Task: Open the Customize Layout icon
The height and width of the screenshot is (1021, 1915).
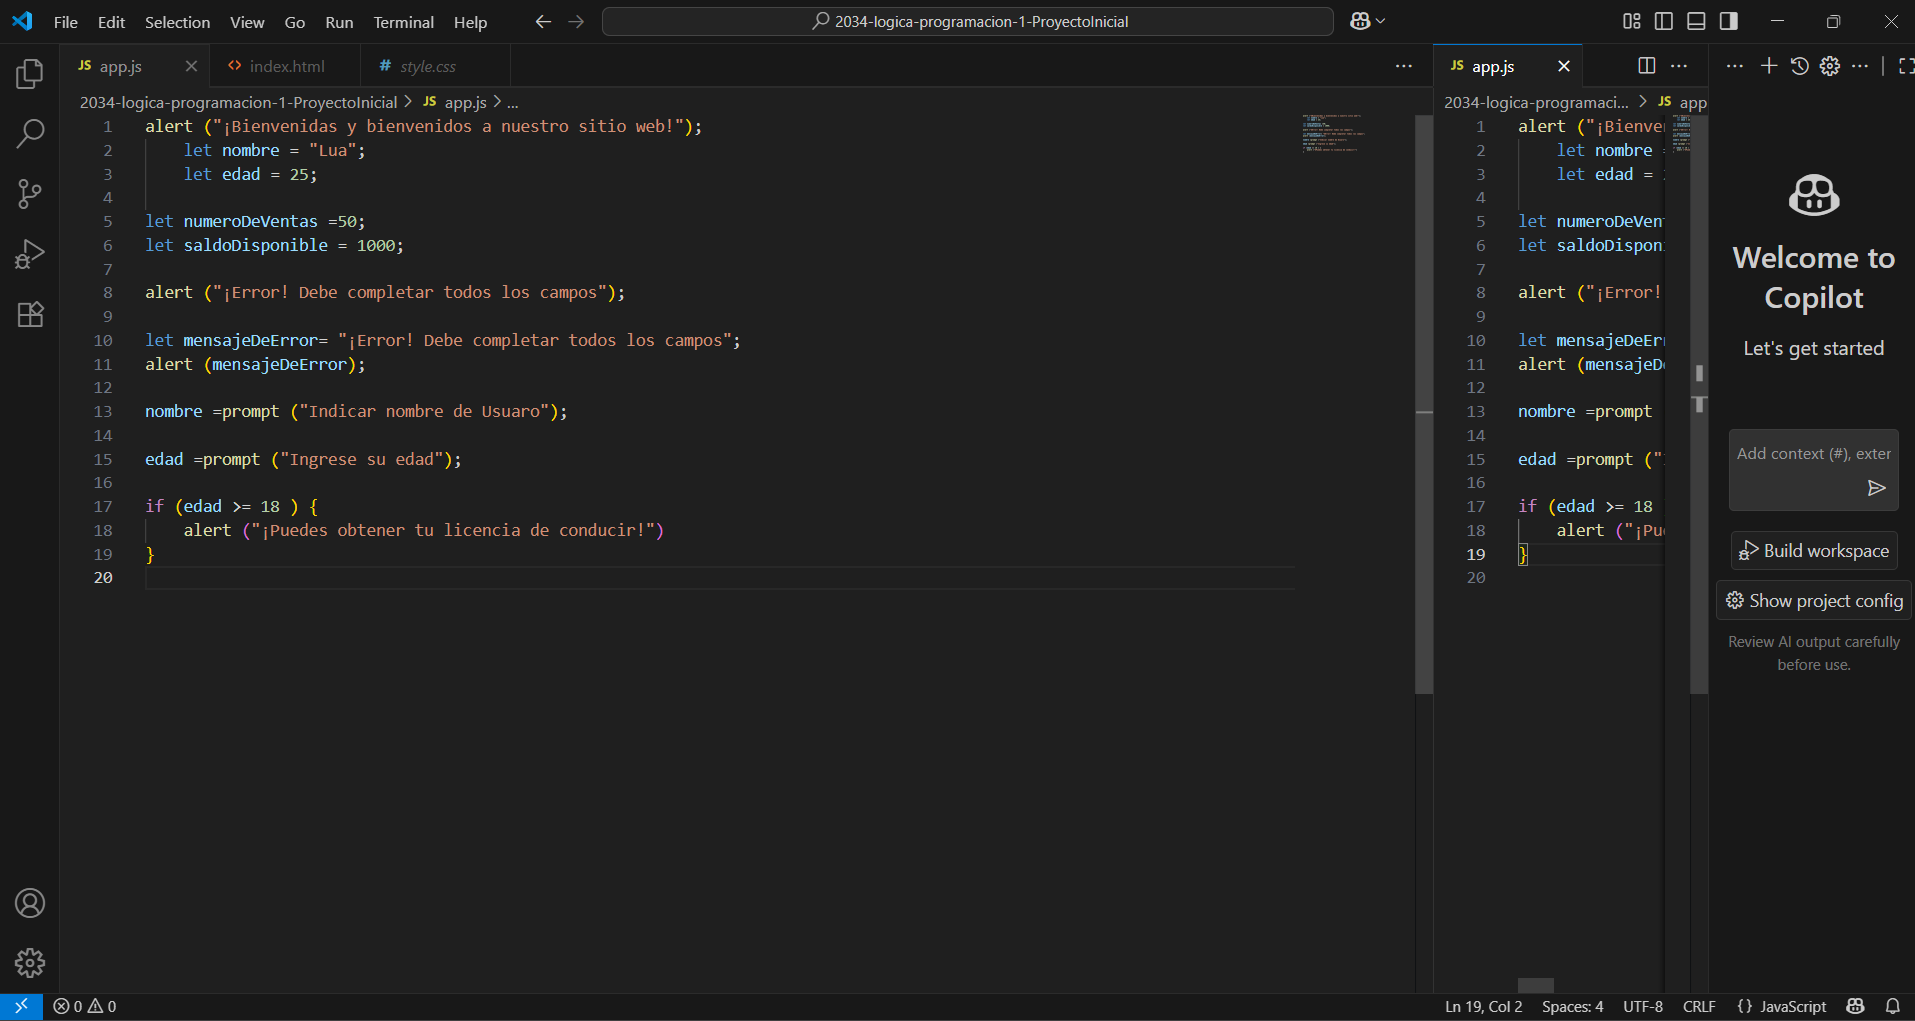Action: 1632,21
